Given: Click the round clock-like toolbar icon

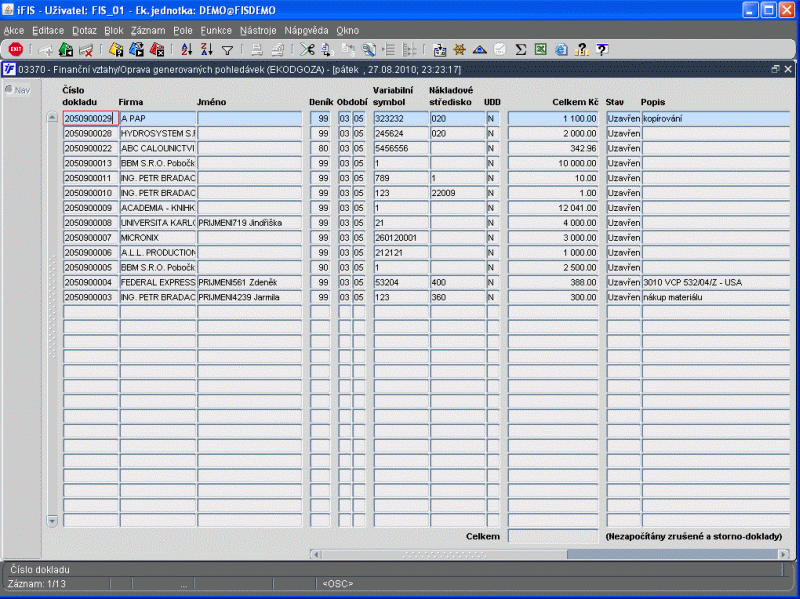Looking at the screenshot, I should tap(500, 49).
